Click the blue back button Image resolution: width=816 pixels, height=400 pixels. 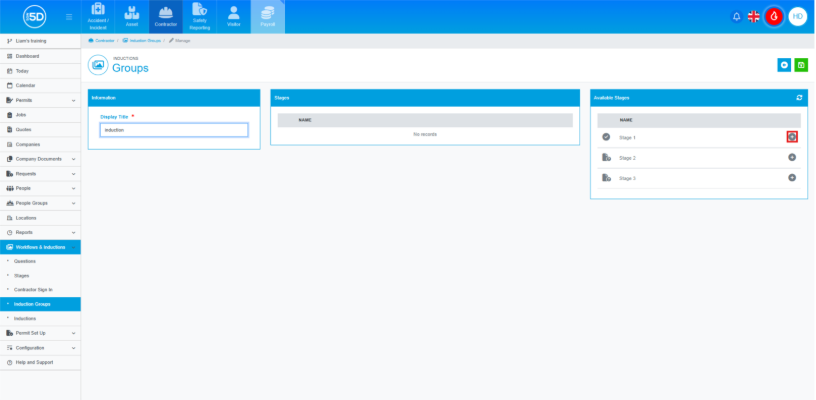pyautogui.click(x=784, y=65)
